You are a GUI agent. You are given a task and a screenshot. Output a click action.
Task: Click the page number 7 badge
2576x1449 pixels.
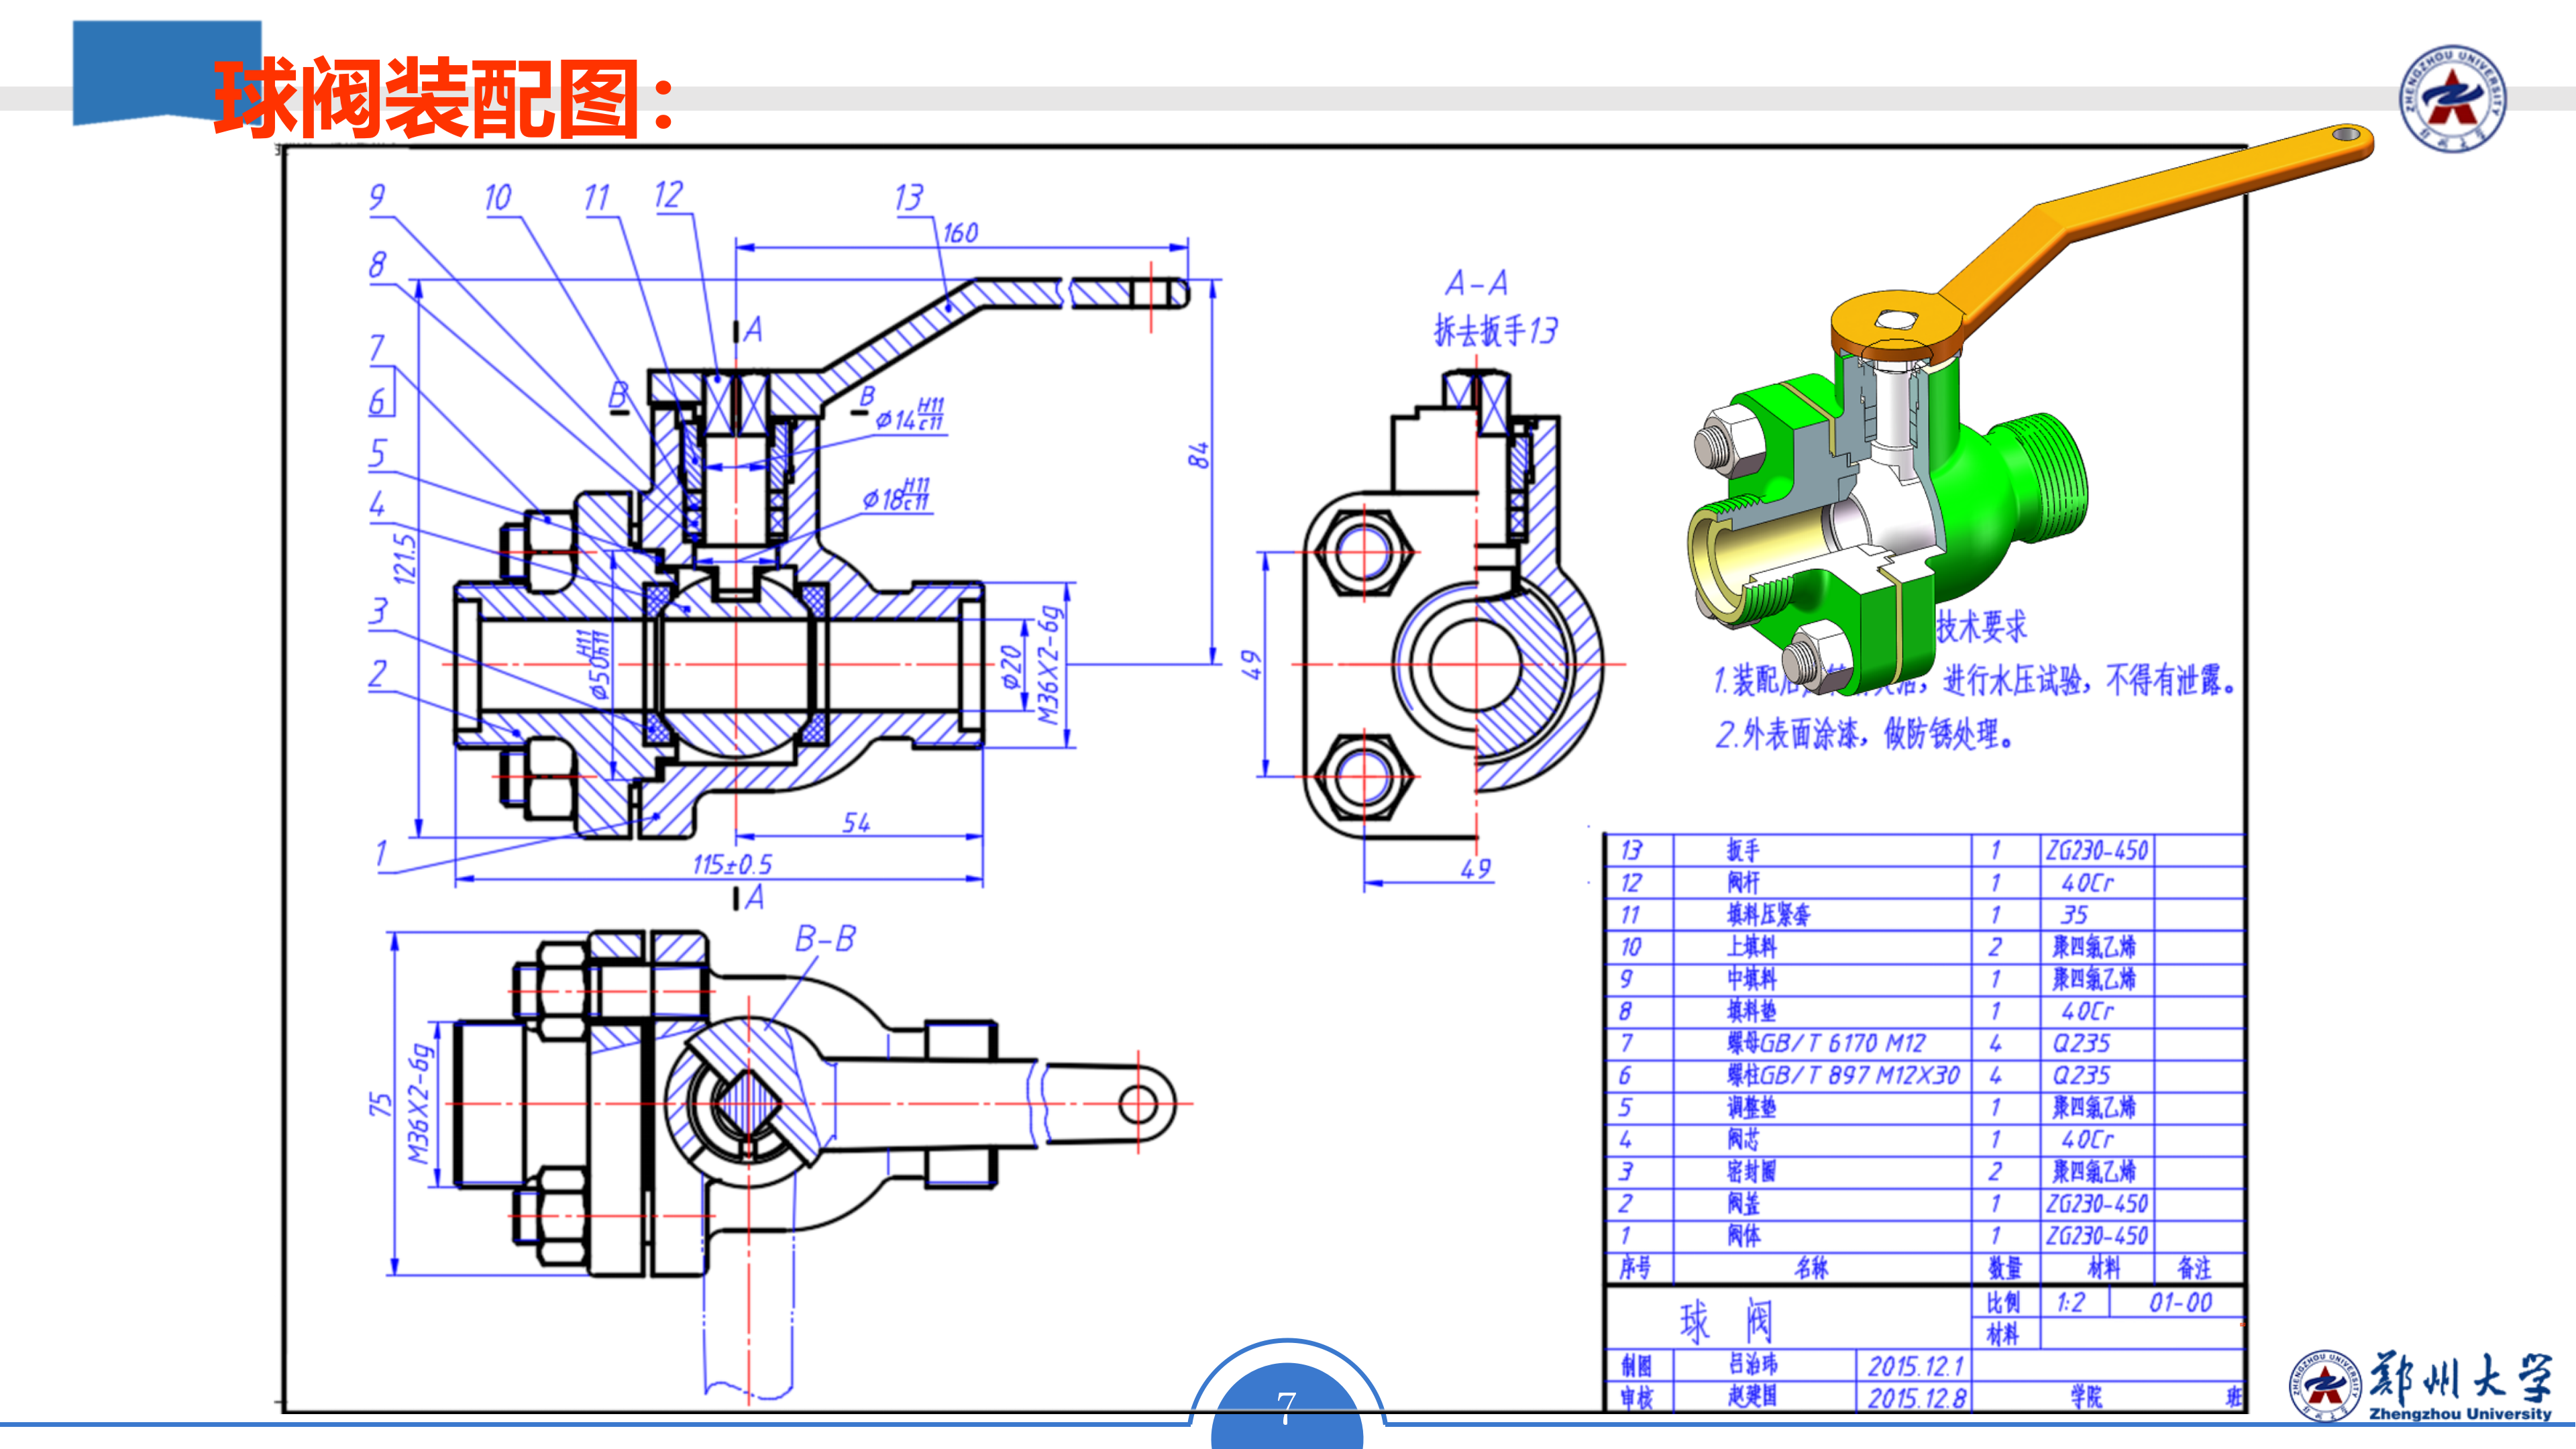1286,1406
